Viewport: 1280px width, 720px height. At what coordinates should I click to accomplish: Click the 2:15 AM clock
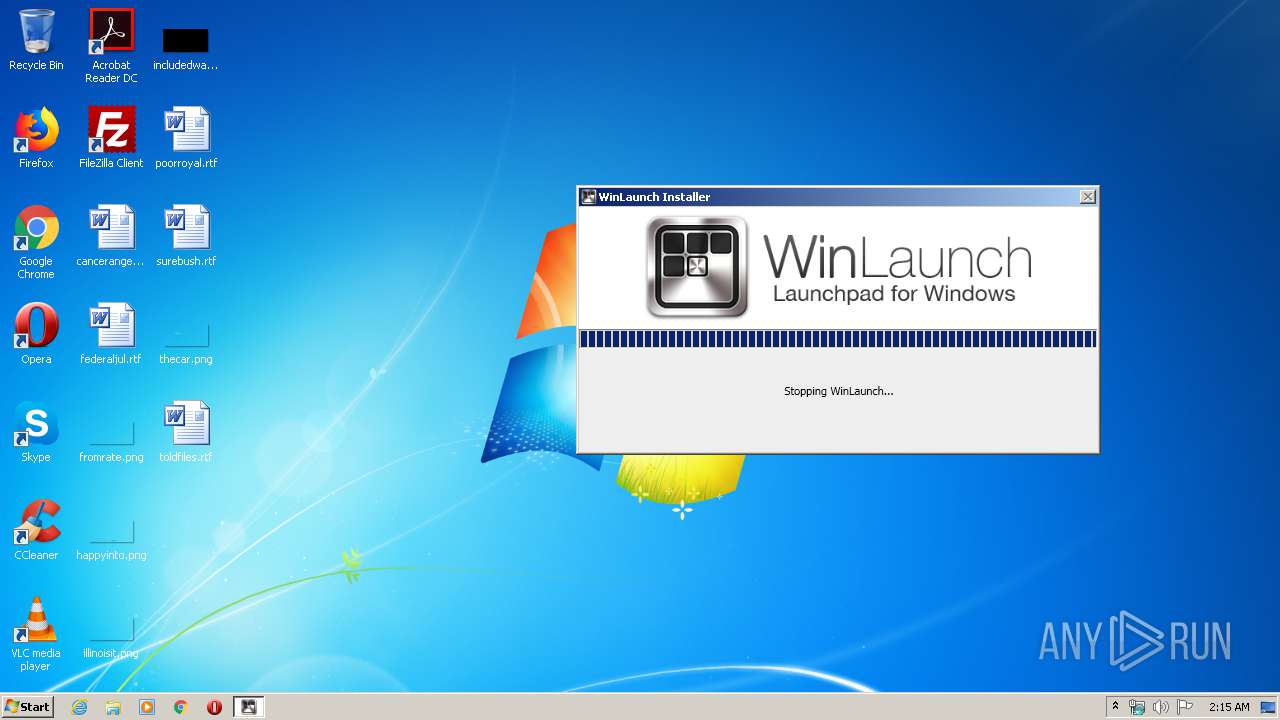tap(1229, 707)
